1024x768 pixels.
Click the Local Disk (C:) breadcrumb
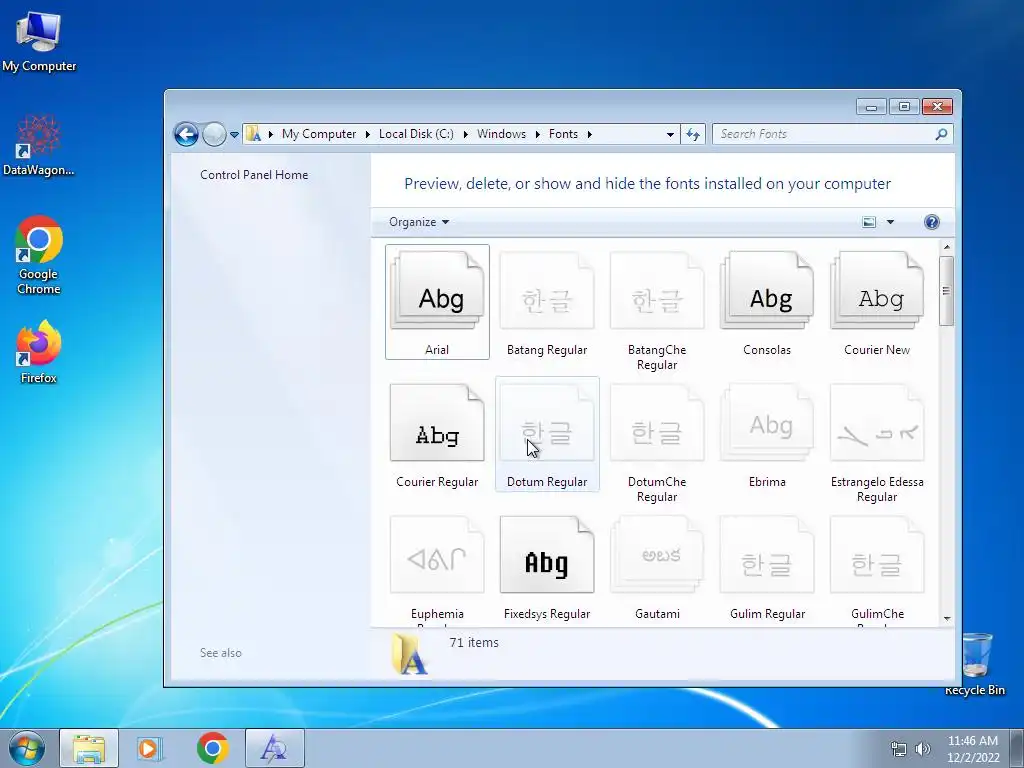[416, 134]
